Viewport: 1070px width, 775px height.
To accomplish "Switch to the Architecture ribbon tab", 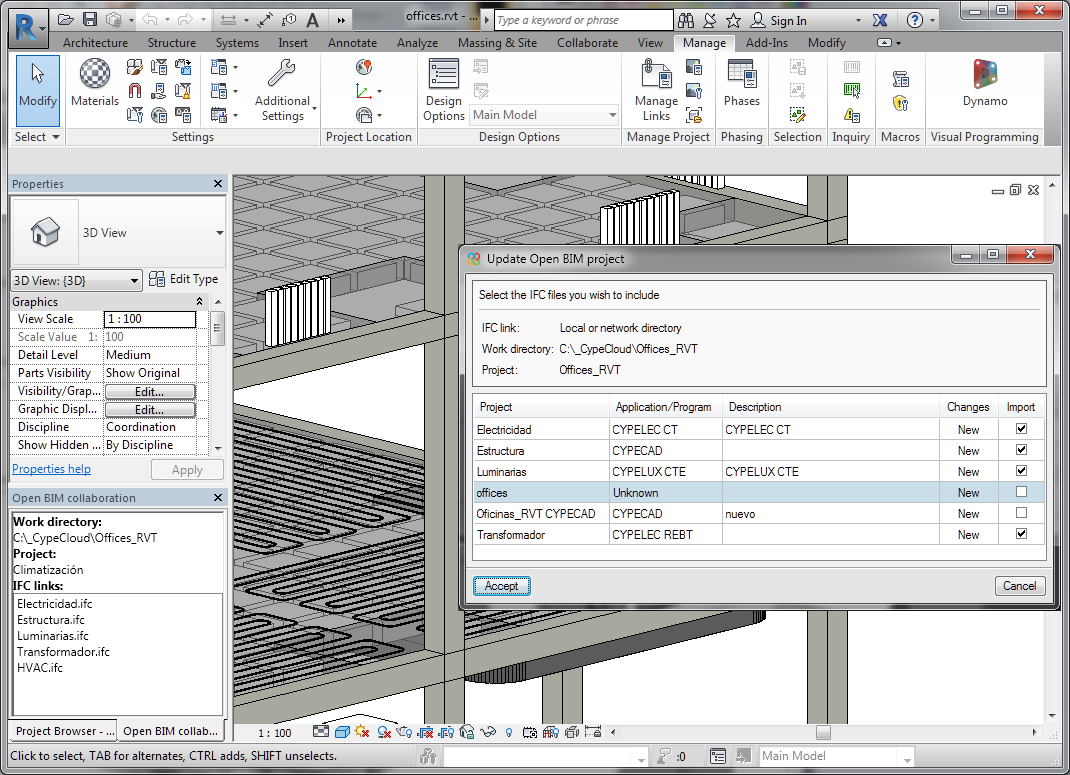I will (x=95, y=43).
